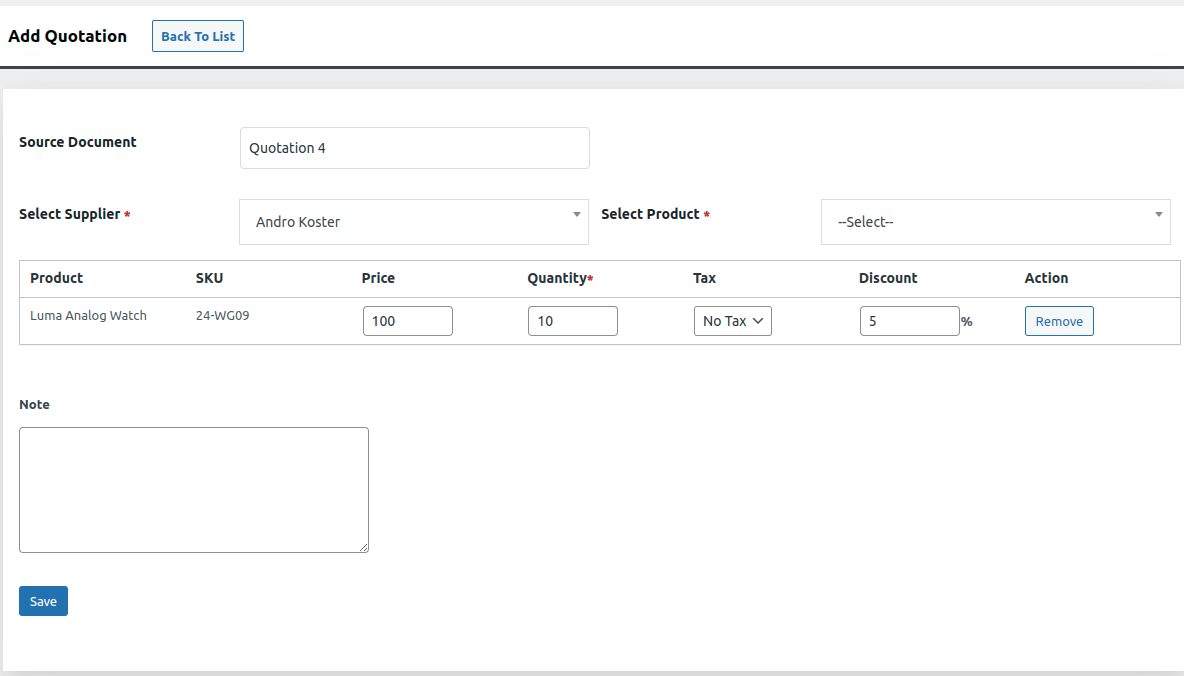Click the Select Supplier label
This screenshot has width=1184, height=676.
pyautogui.click(x=74, y=215)
